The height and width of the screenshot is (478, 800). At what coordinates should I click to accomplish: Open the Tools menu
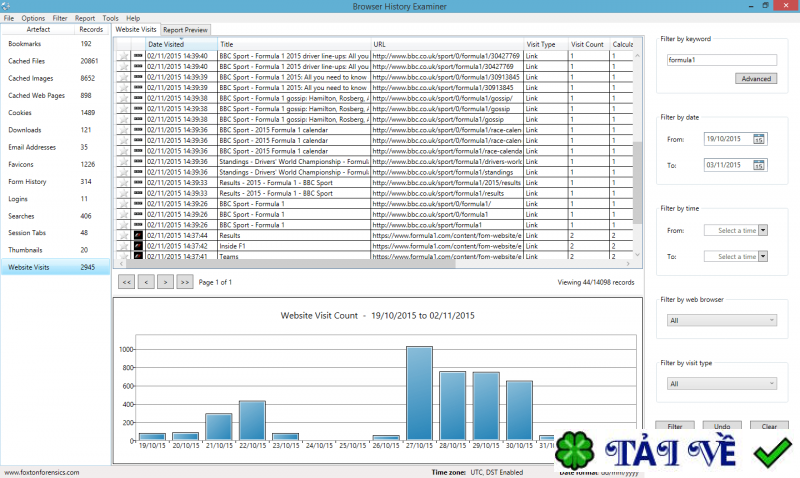click(110, 18)
